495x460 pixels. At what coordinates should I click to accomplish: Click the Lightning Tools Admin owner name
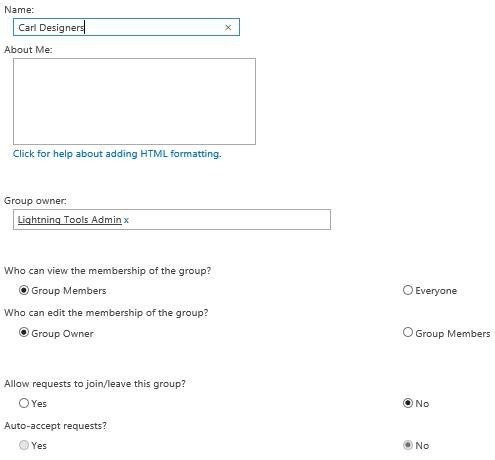(x=70, y=220)
